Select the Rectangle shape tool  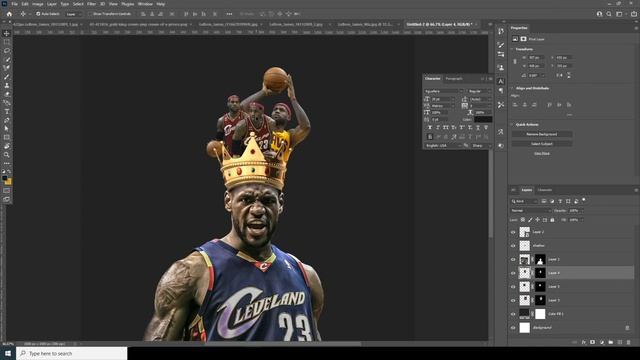point(7,137)
